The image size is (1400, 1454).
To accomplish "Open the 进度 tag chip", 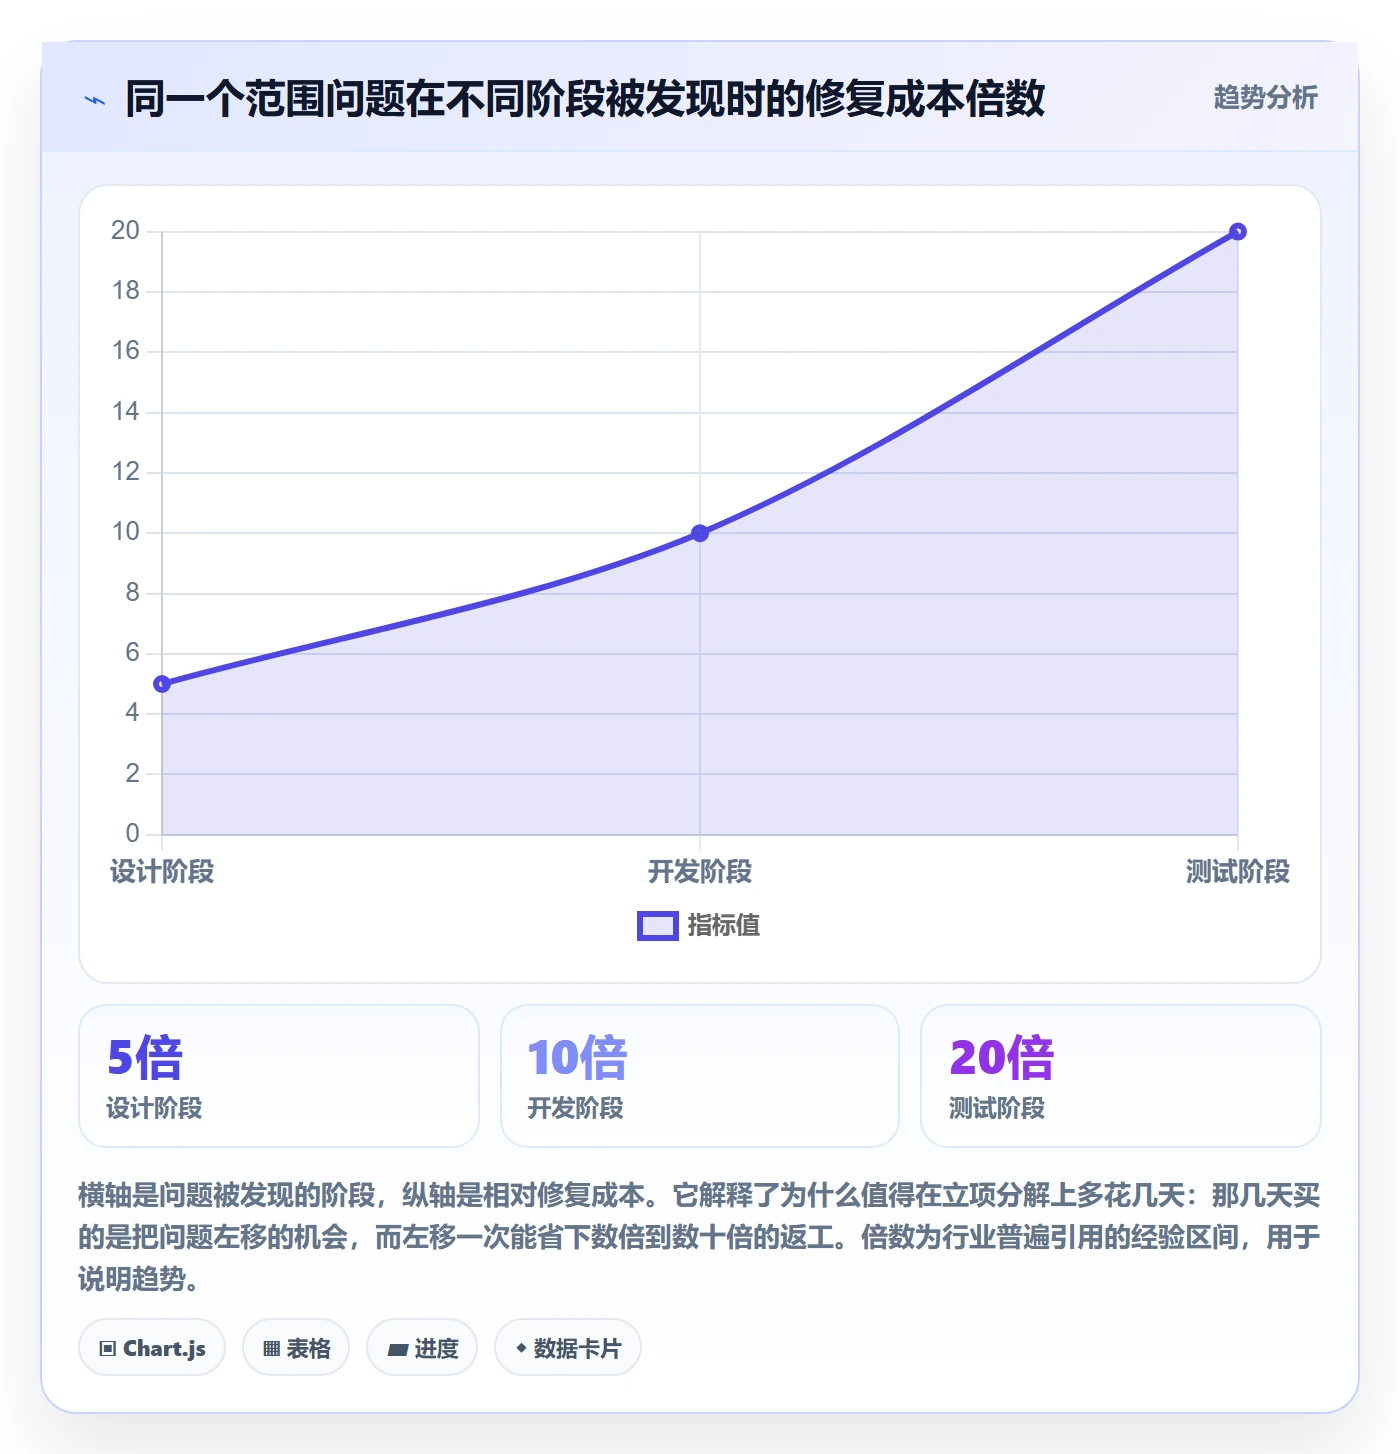I will pos(422,1348).
